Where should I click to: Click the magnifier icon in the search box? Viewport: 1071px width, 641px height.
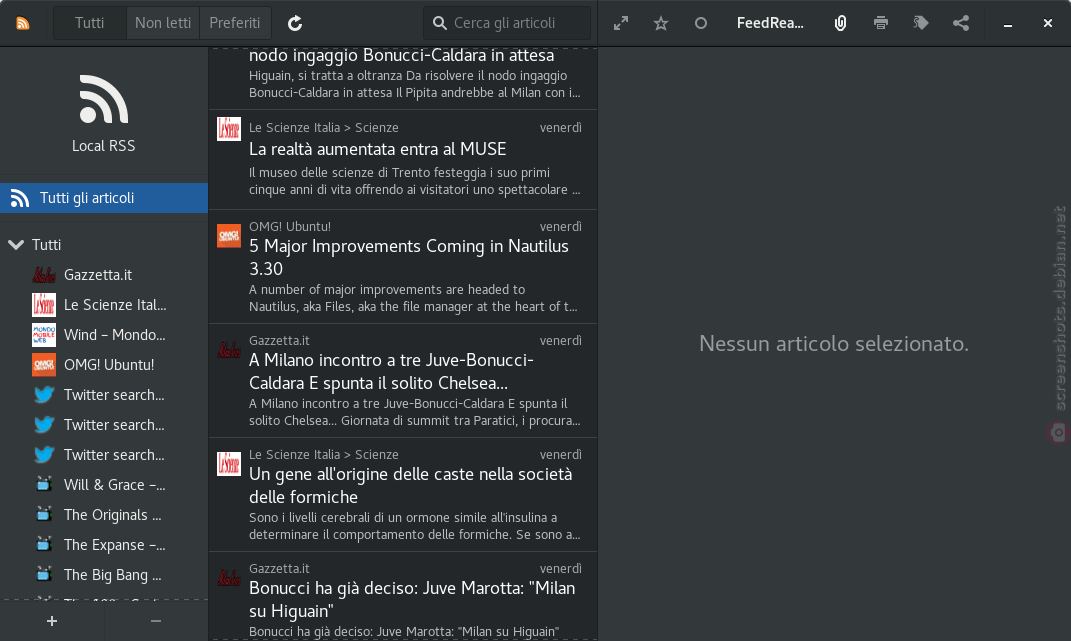[x=440, y=23]
